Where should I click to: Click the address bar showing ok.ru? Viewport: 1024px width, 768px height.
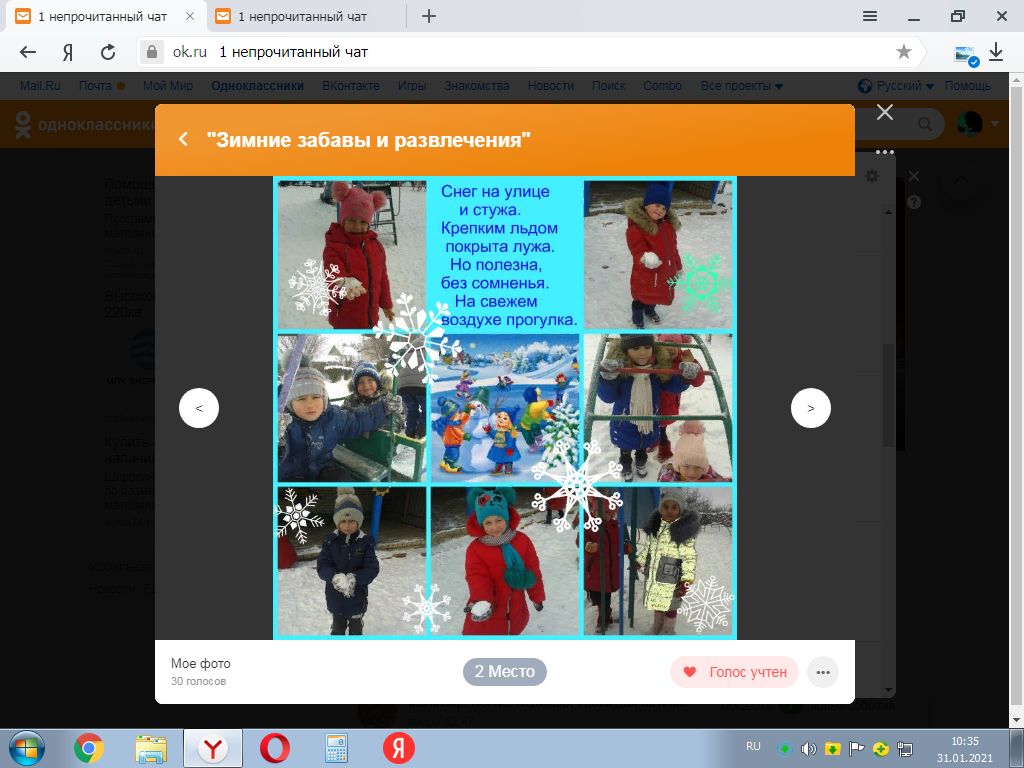[520, 52]
